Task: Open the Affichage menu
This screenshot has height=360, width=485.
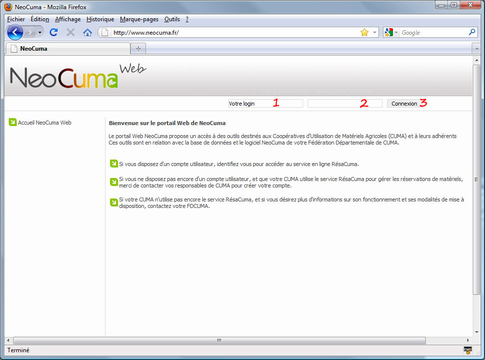Action: 68,19
